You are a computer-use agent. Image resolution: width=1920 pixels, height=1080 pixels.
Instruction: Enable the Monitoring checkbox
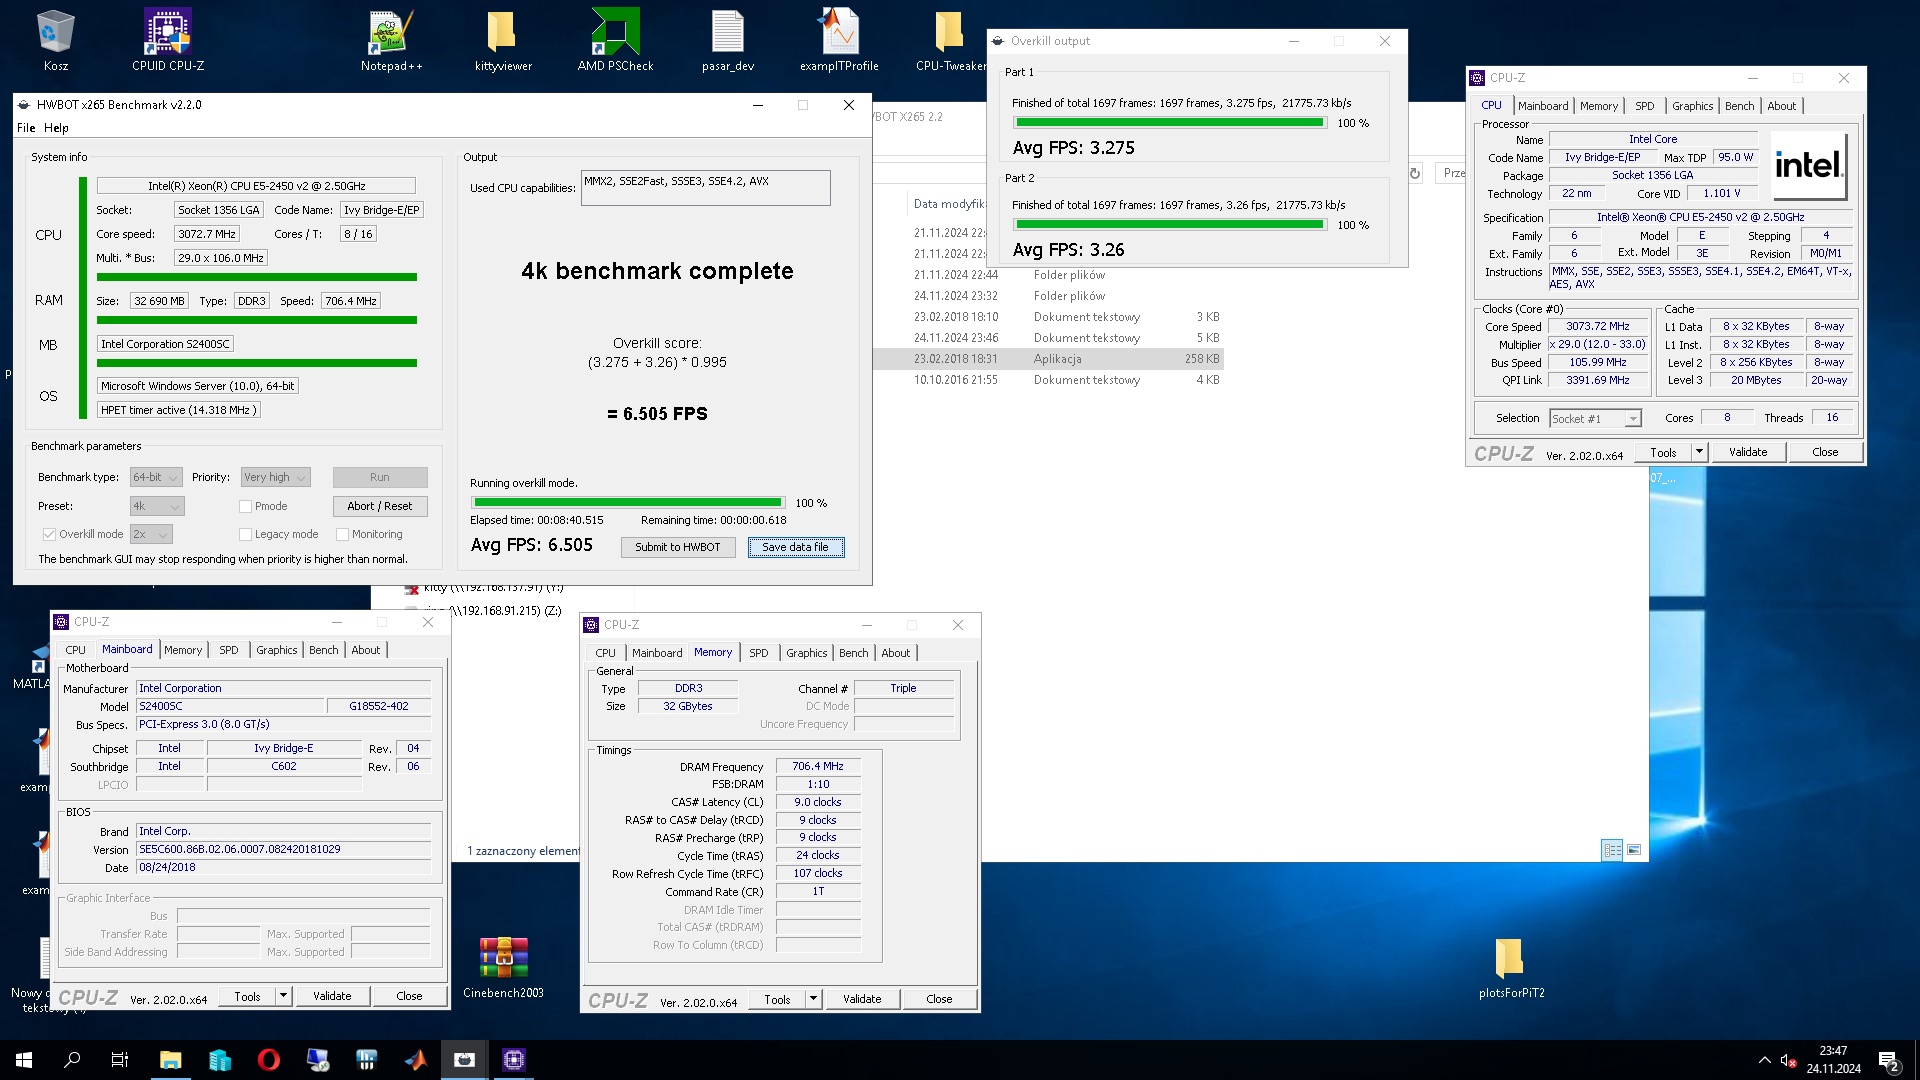click(342, 534)
